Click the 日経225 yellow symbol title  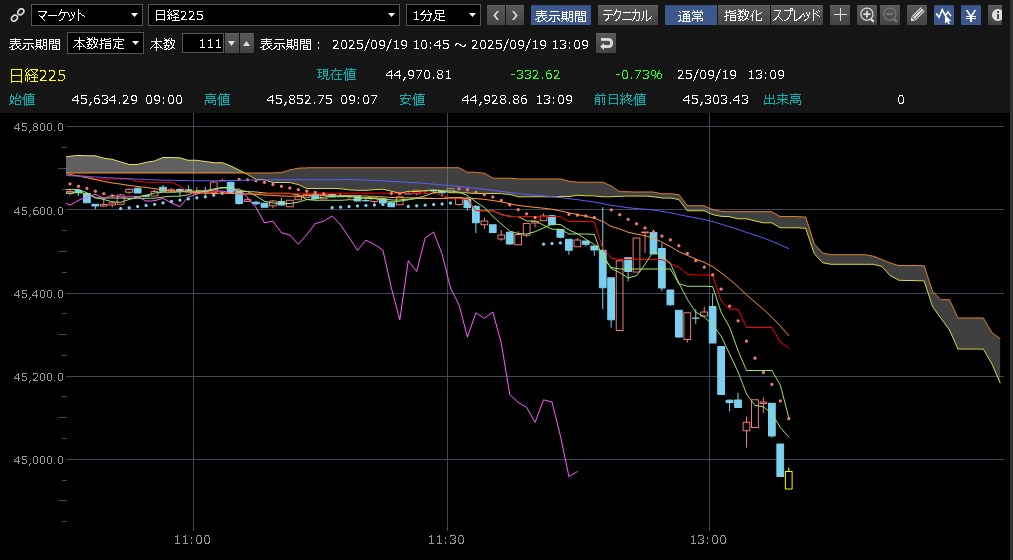tap(37, 76)
